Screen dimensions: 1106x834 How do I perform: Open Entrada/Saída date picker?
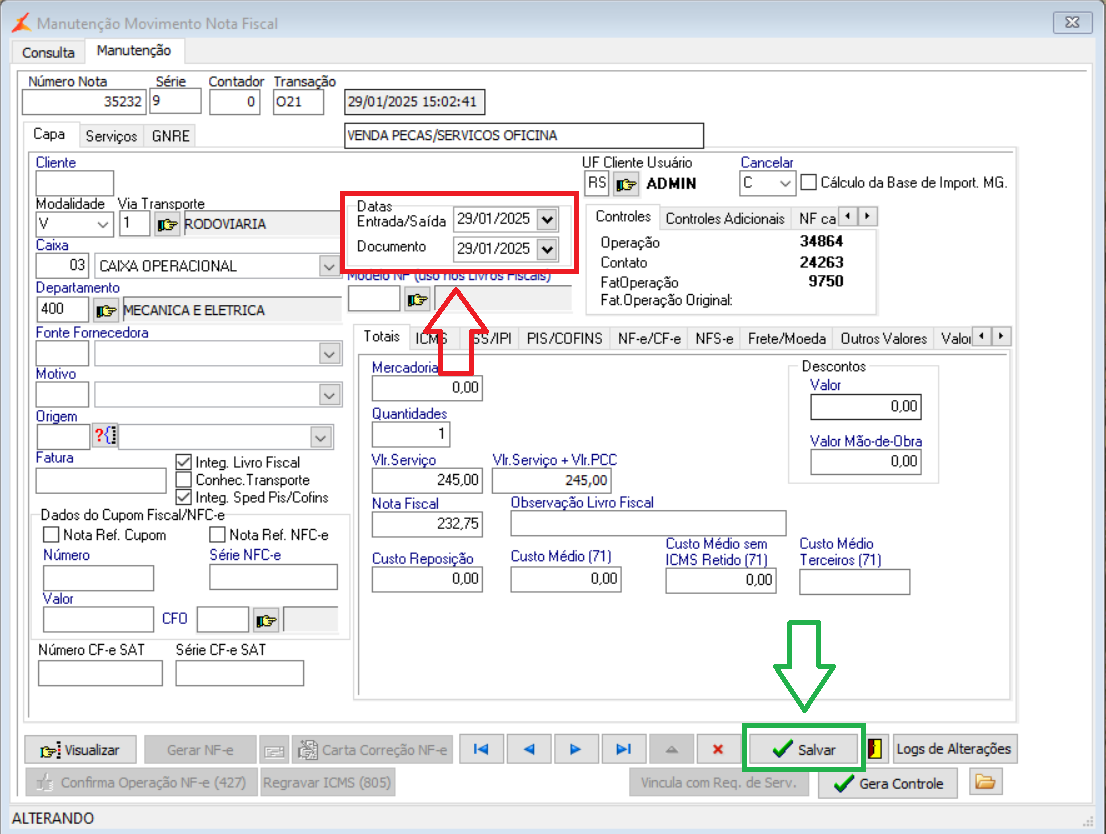(x=547, y=219)
